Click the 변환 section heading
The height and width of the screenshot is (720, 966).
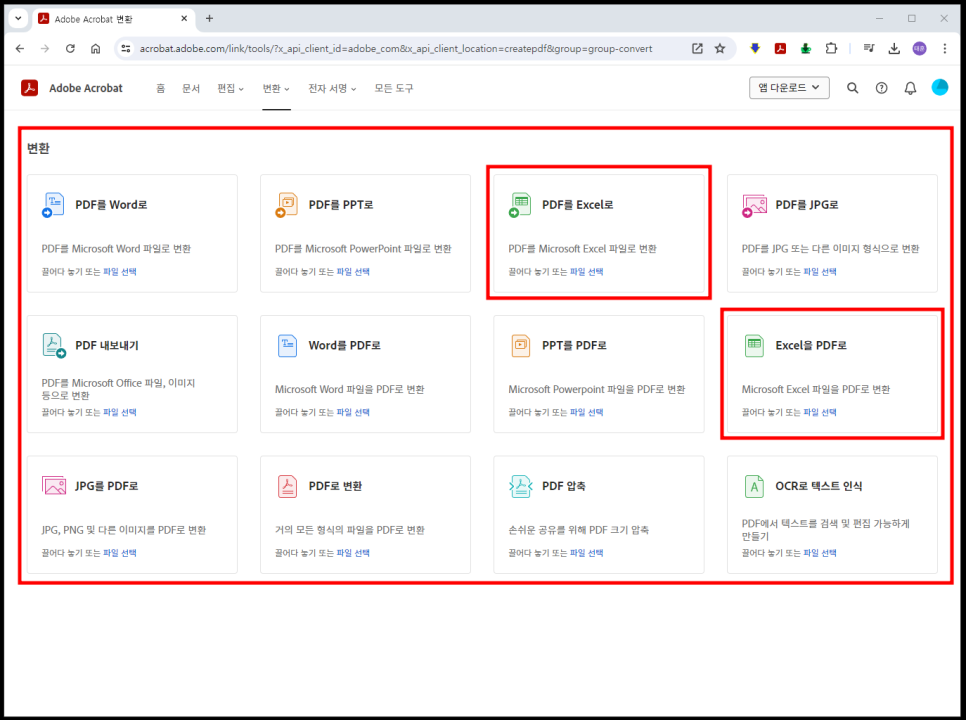[38, 148]
